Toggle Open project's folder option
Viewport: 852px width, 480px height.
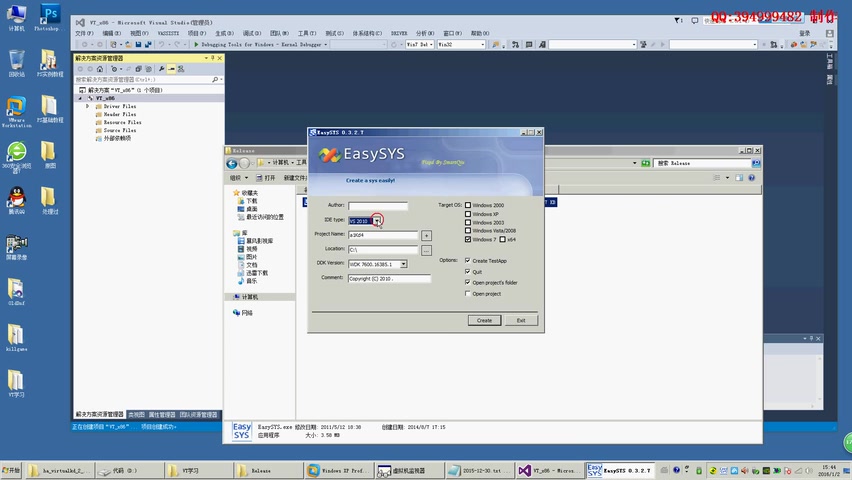click(468, 282)
